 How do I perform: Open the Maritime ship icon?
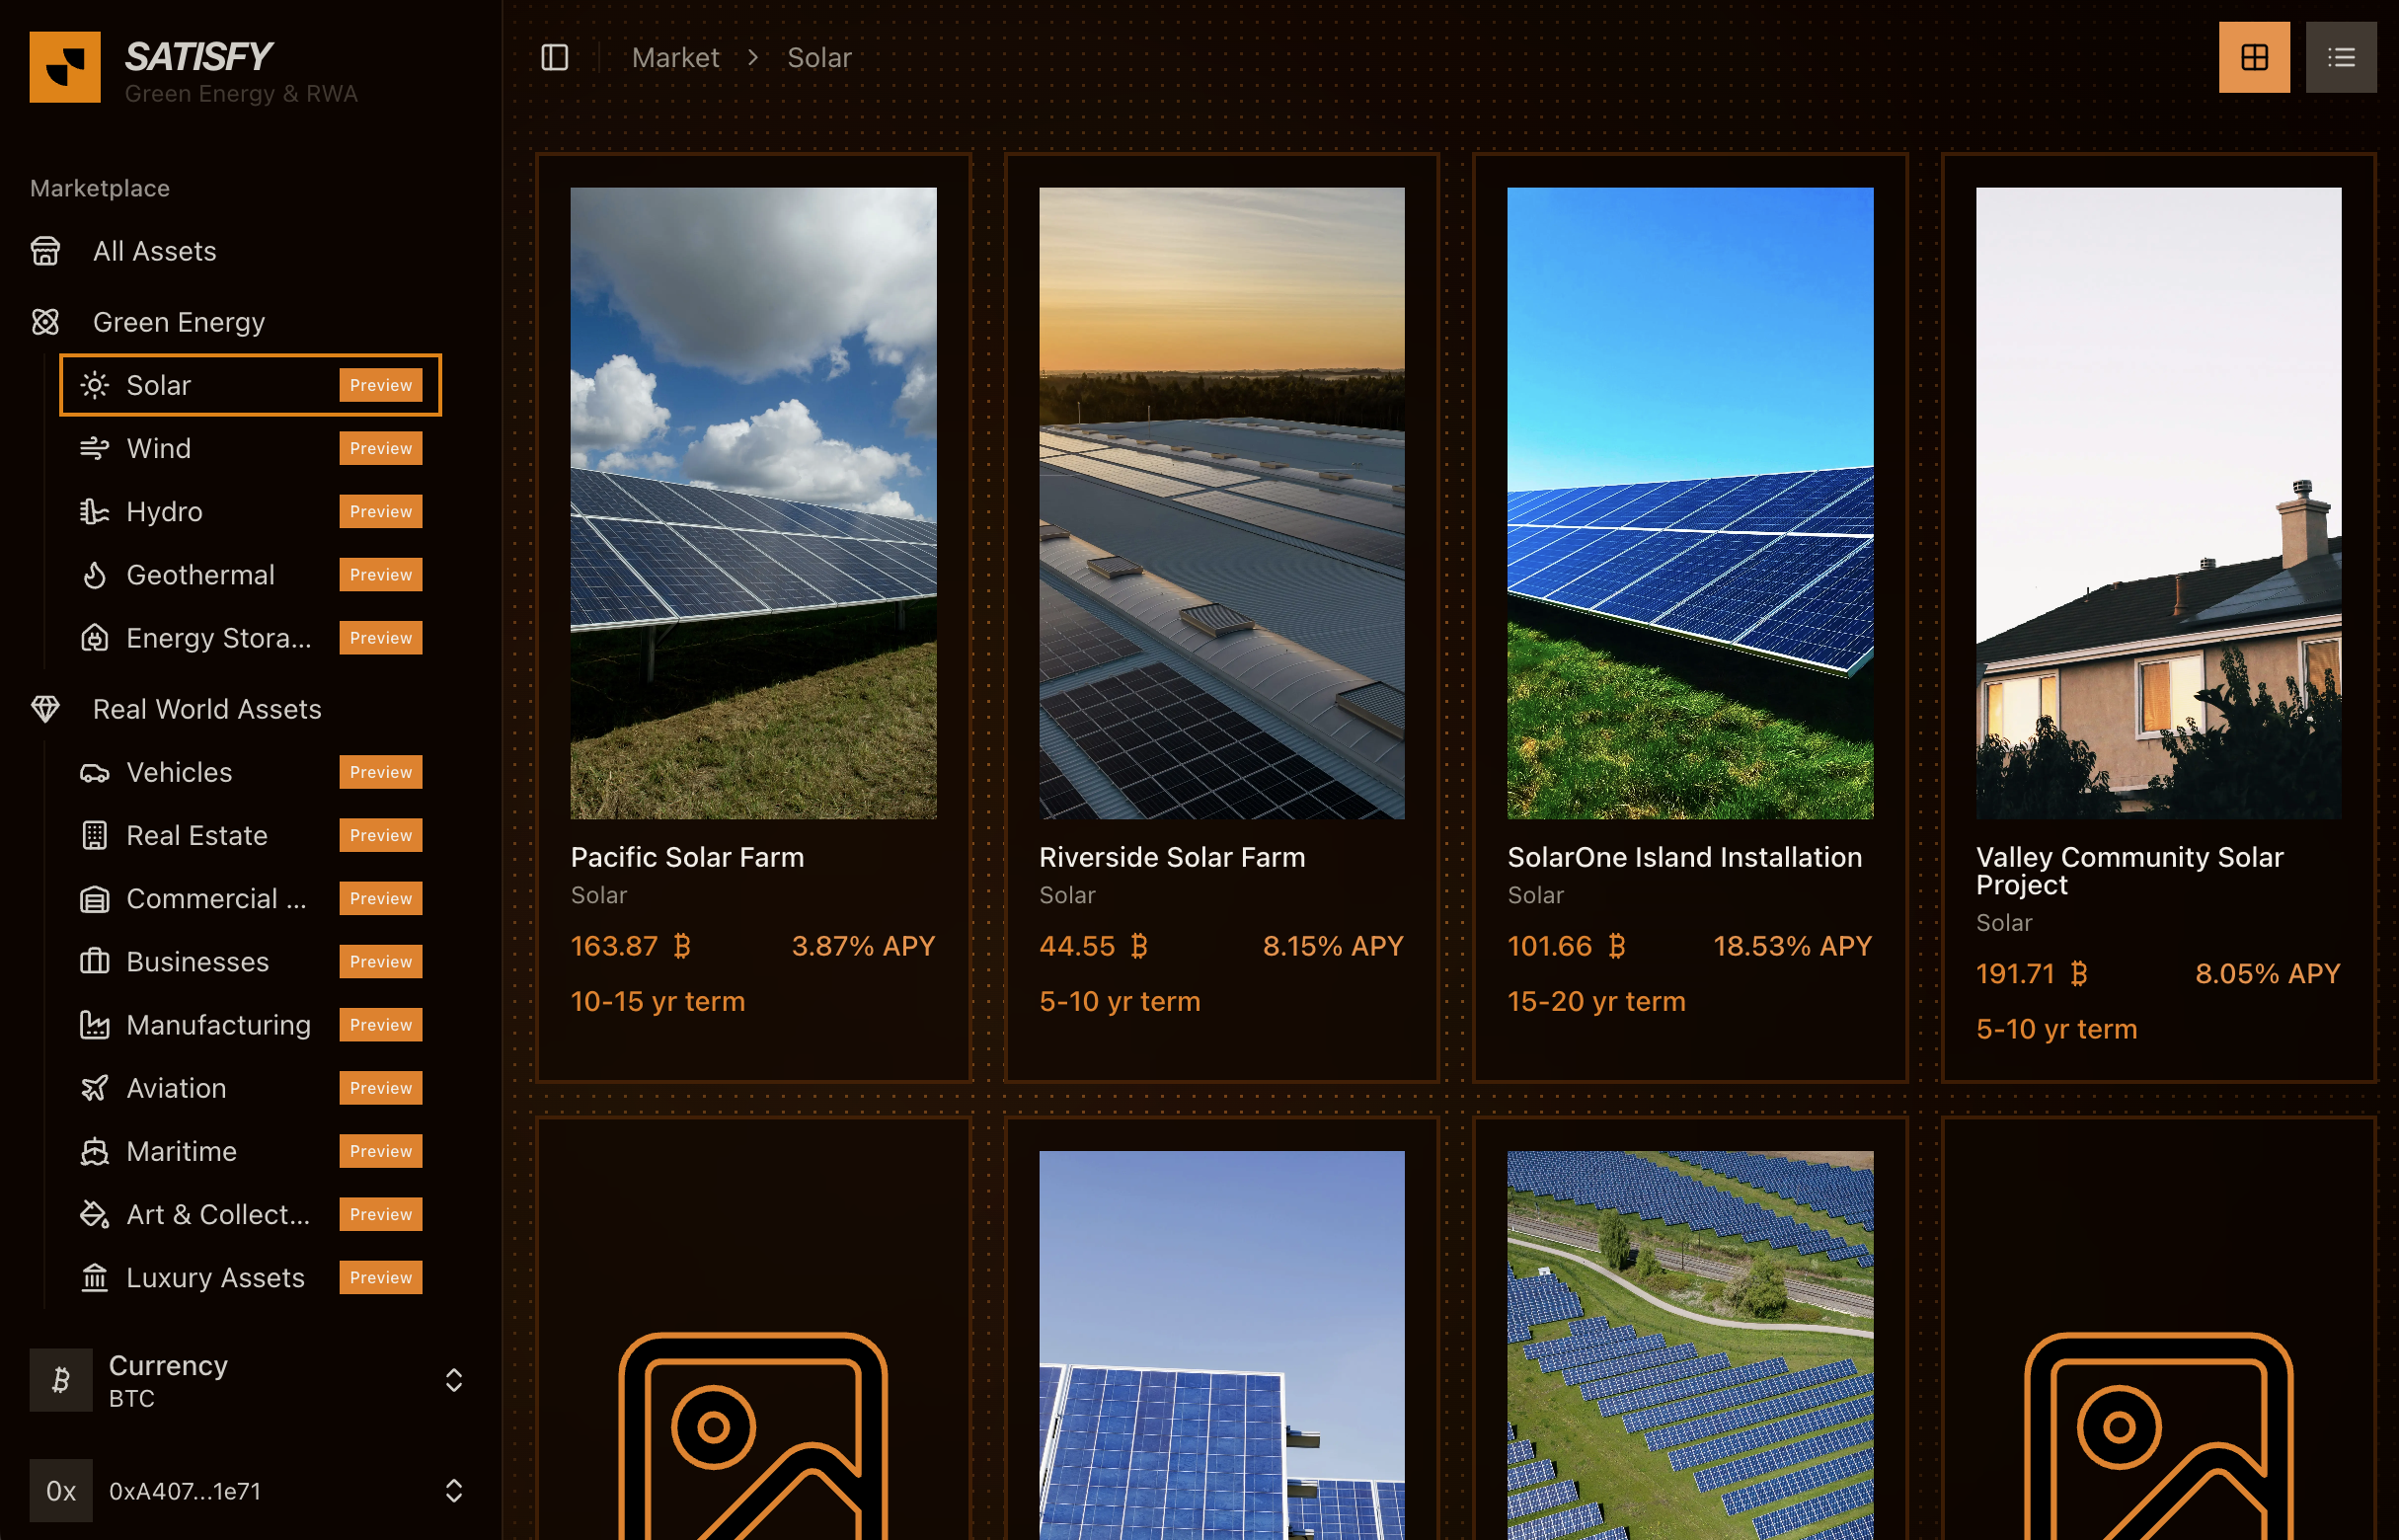coord(94,1151)
